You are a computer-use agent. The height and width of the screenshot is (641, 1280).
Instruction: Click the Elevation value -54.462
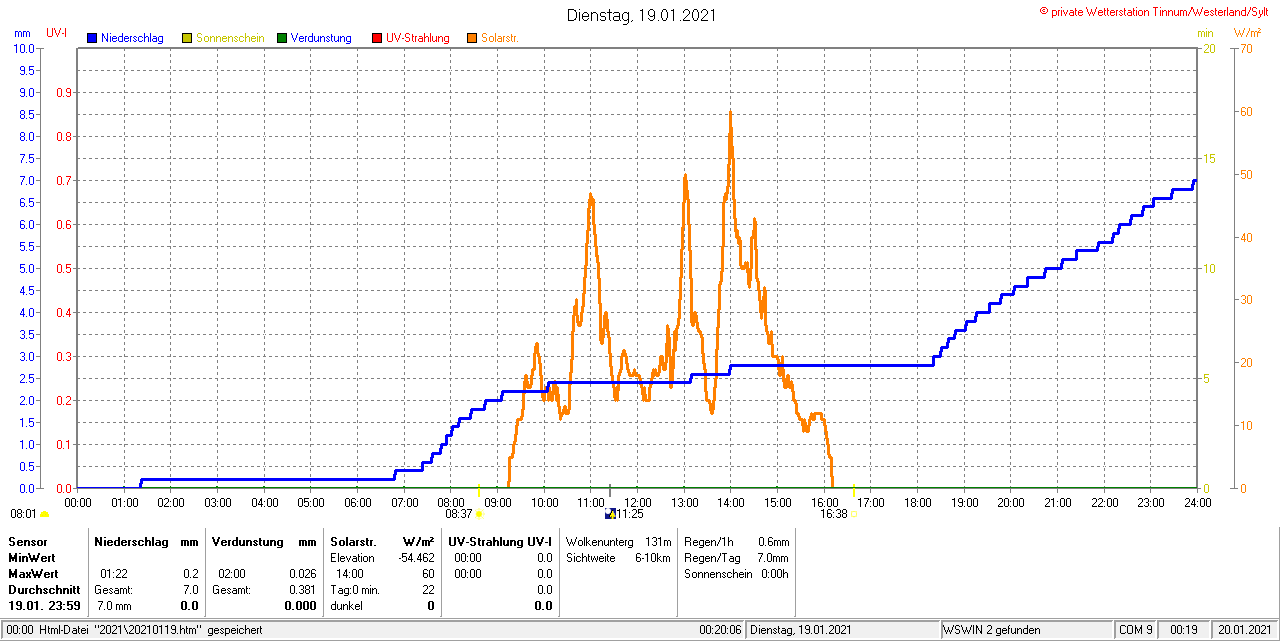415,557
